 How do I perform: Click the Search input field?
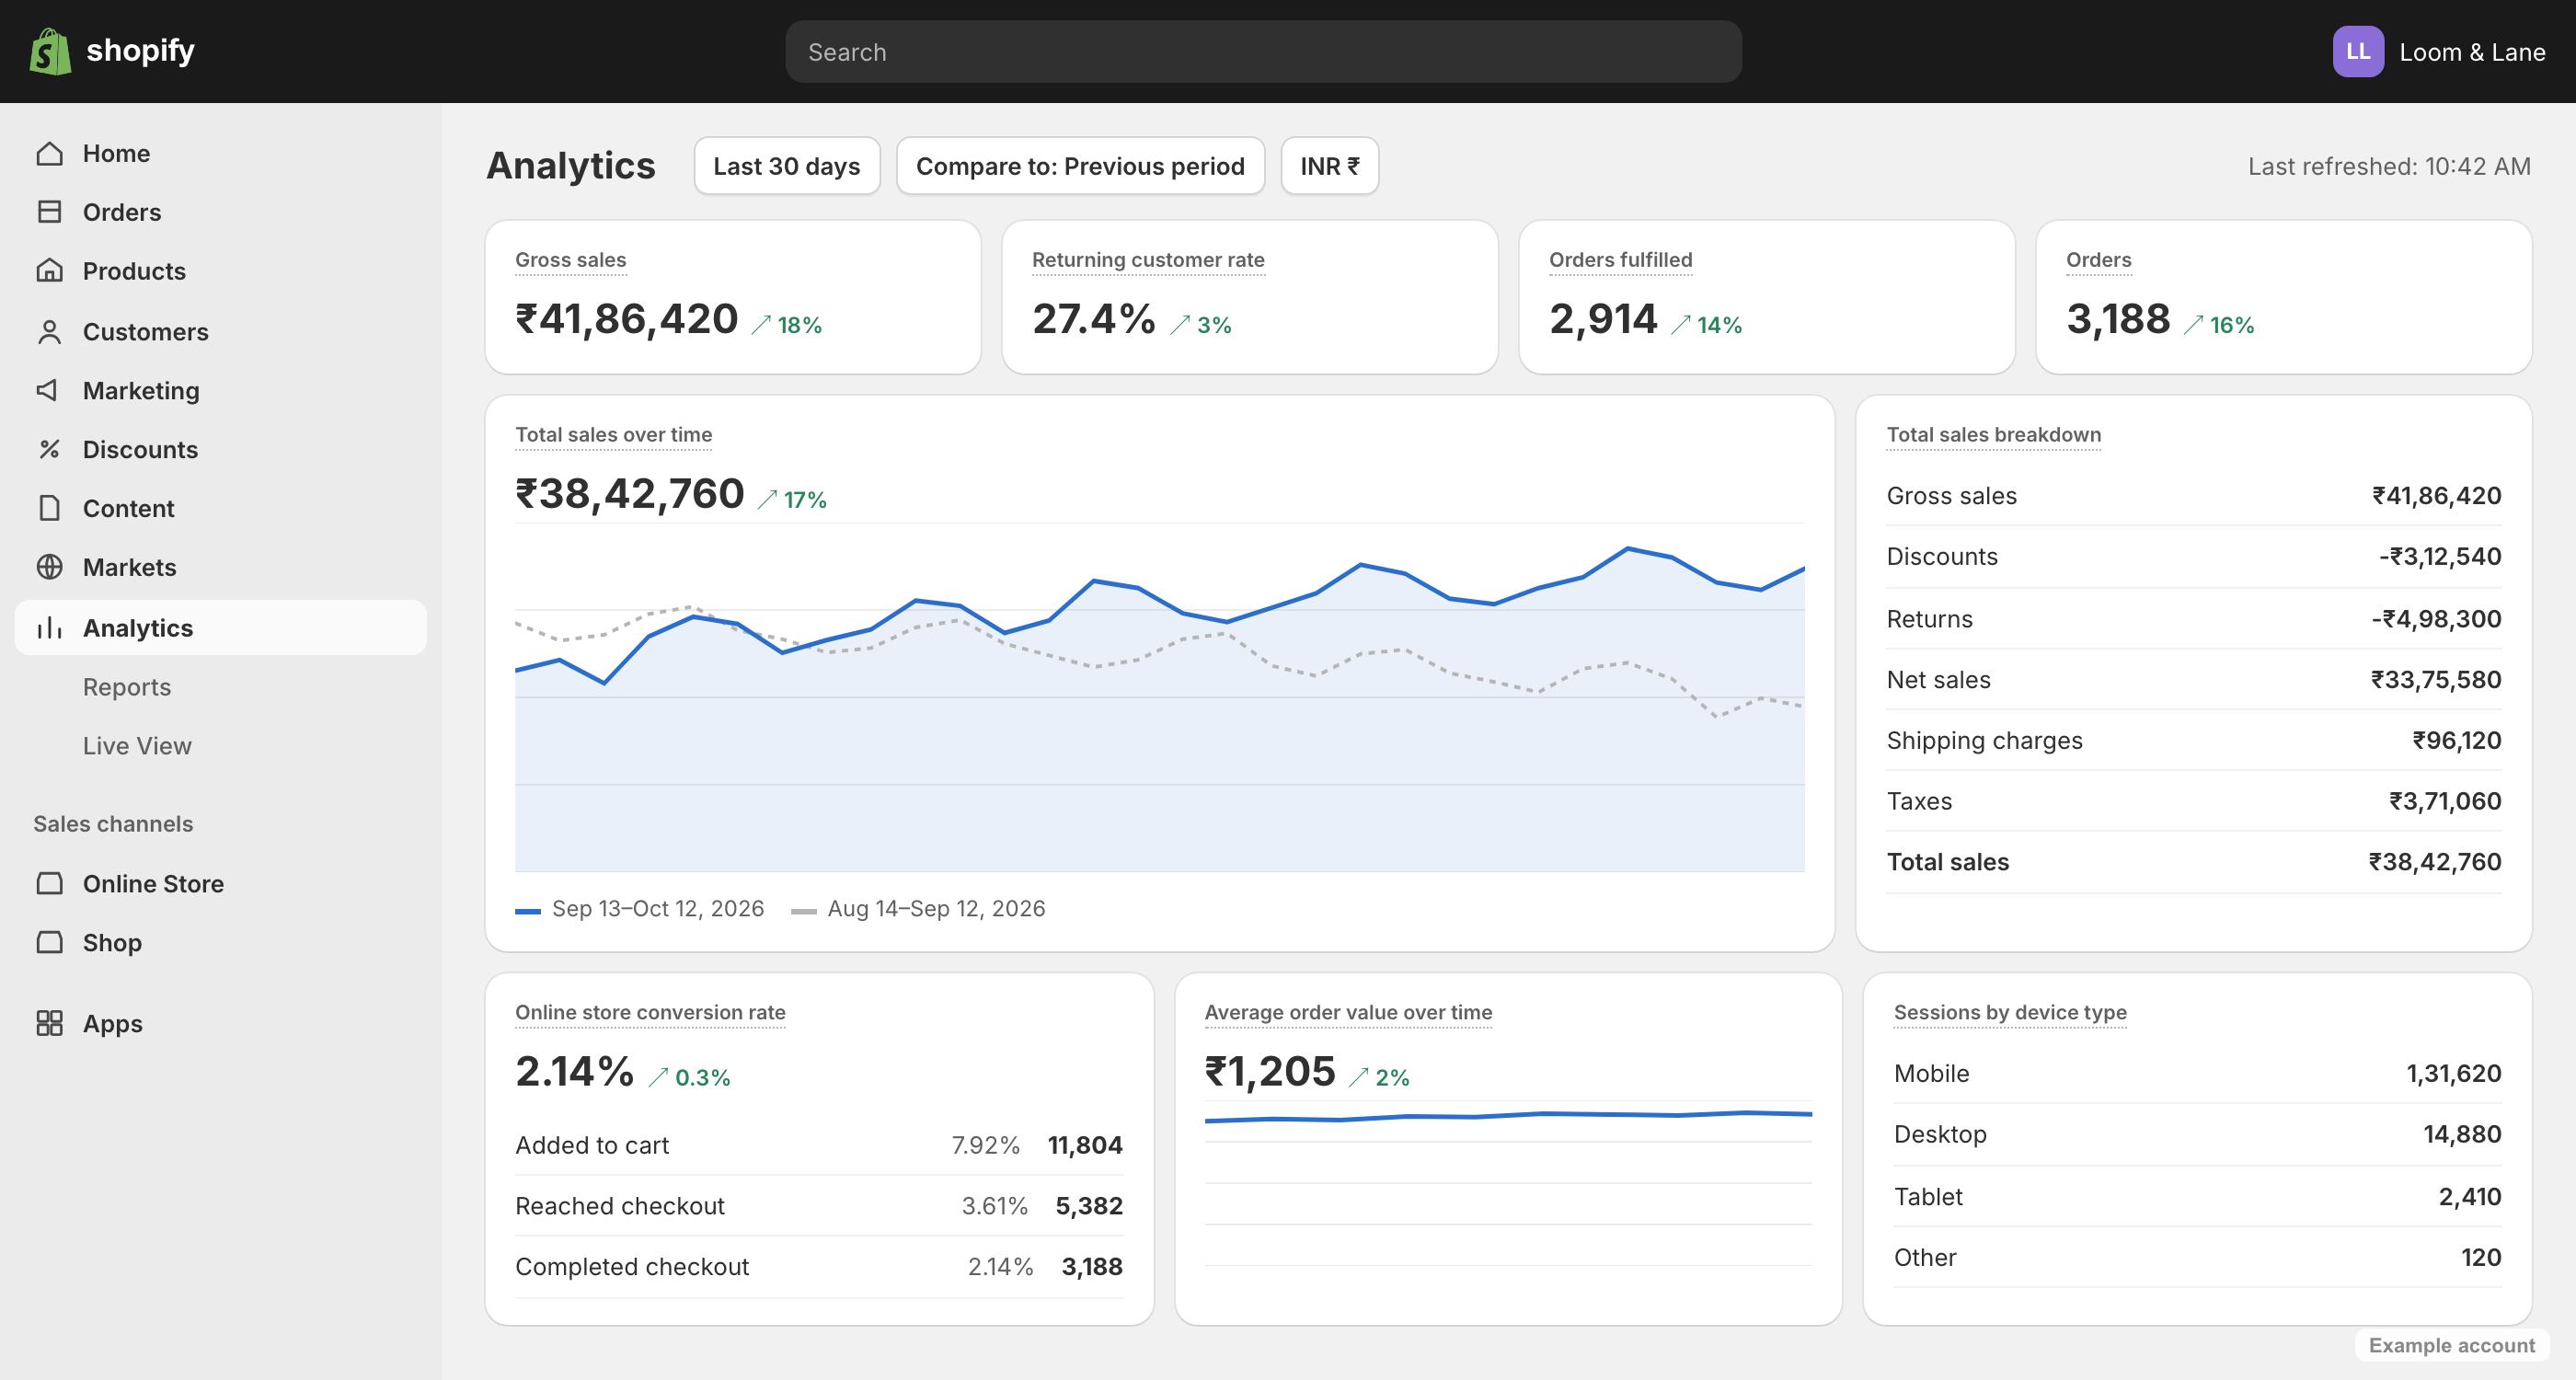click(x=1263, y=52)
